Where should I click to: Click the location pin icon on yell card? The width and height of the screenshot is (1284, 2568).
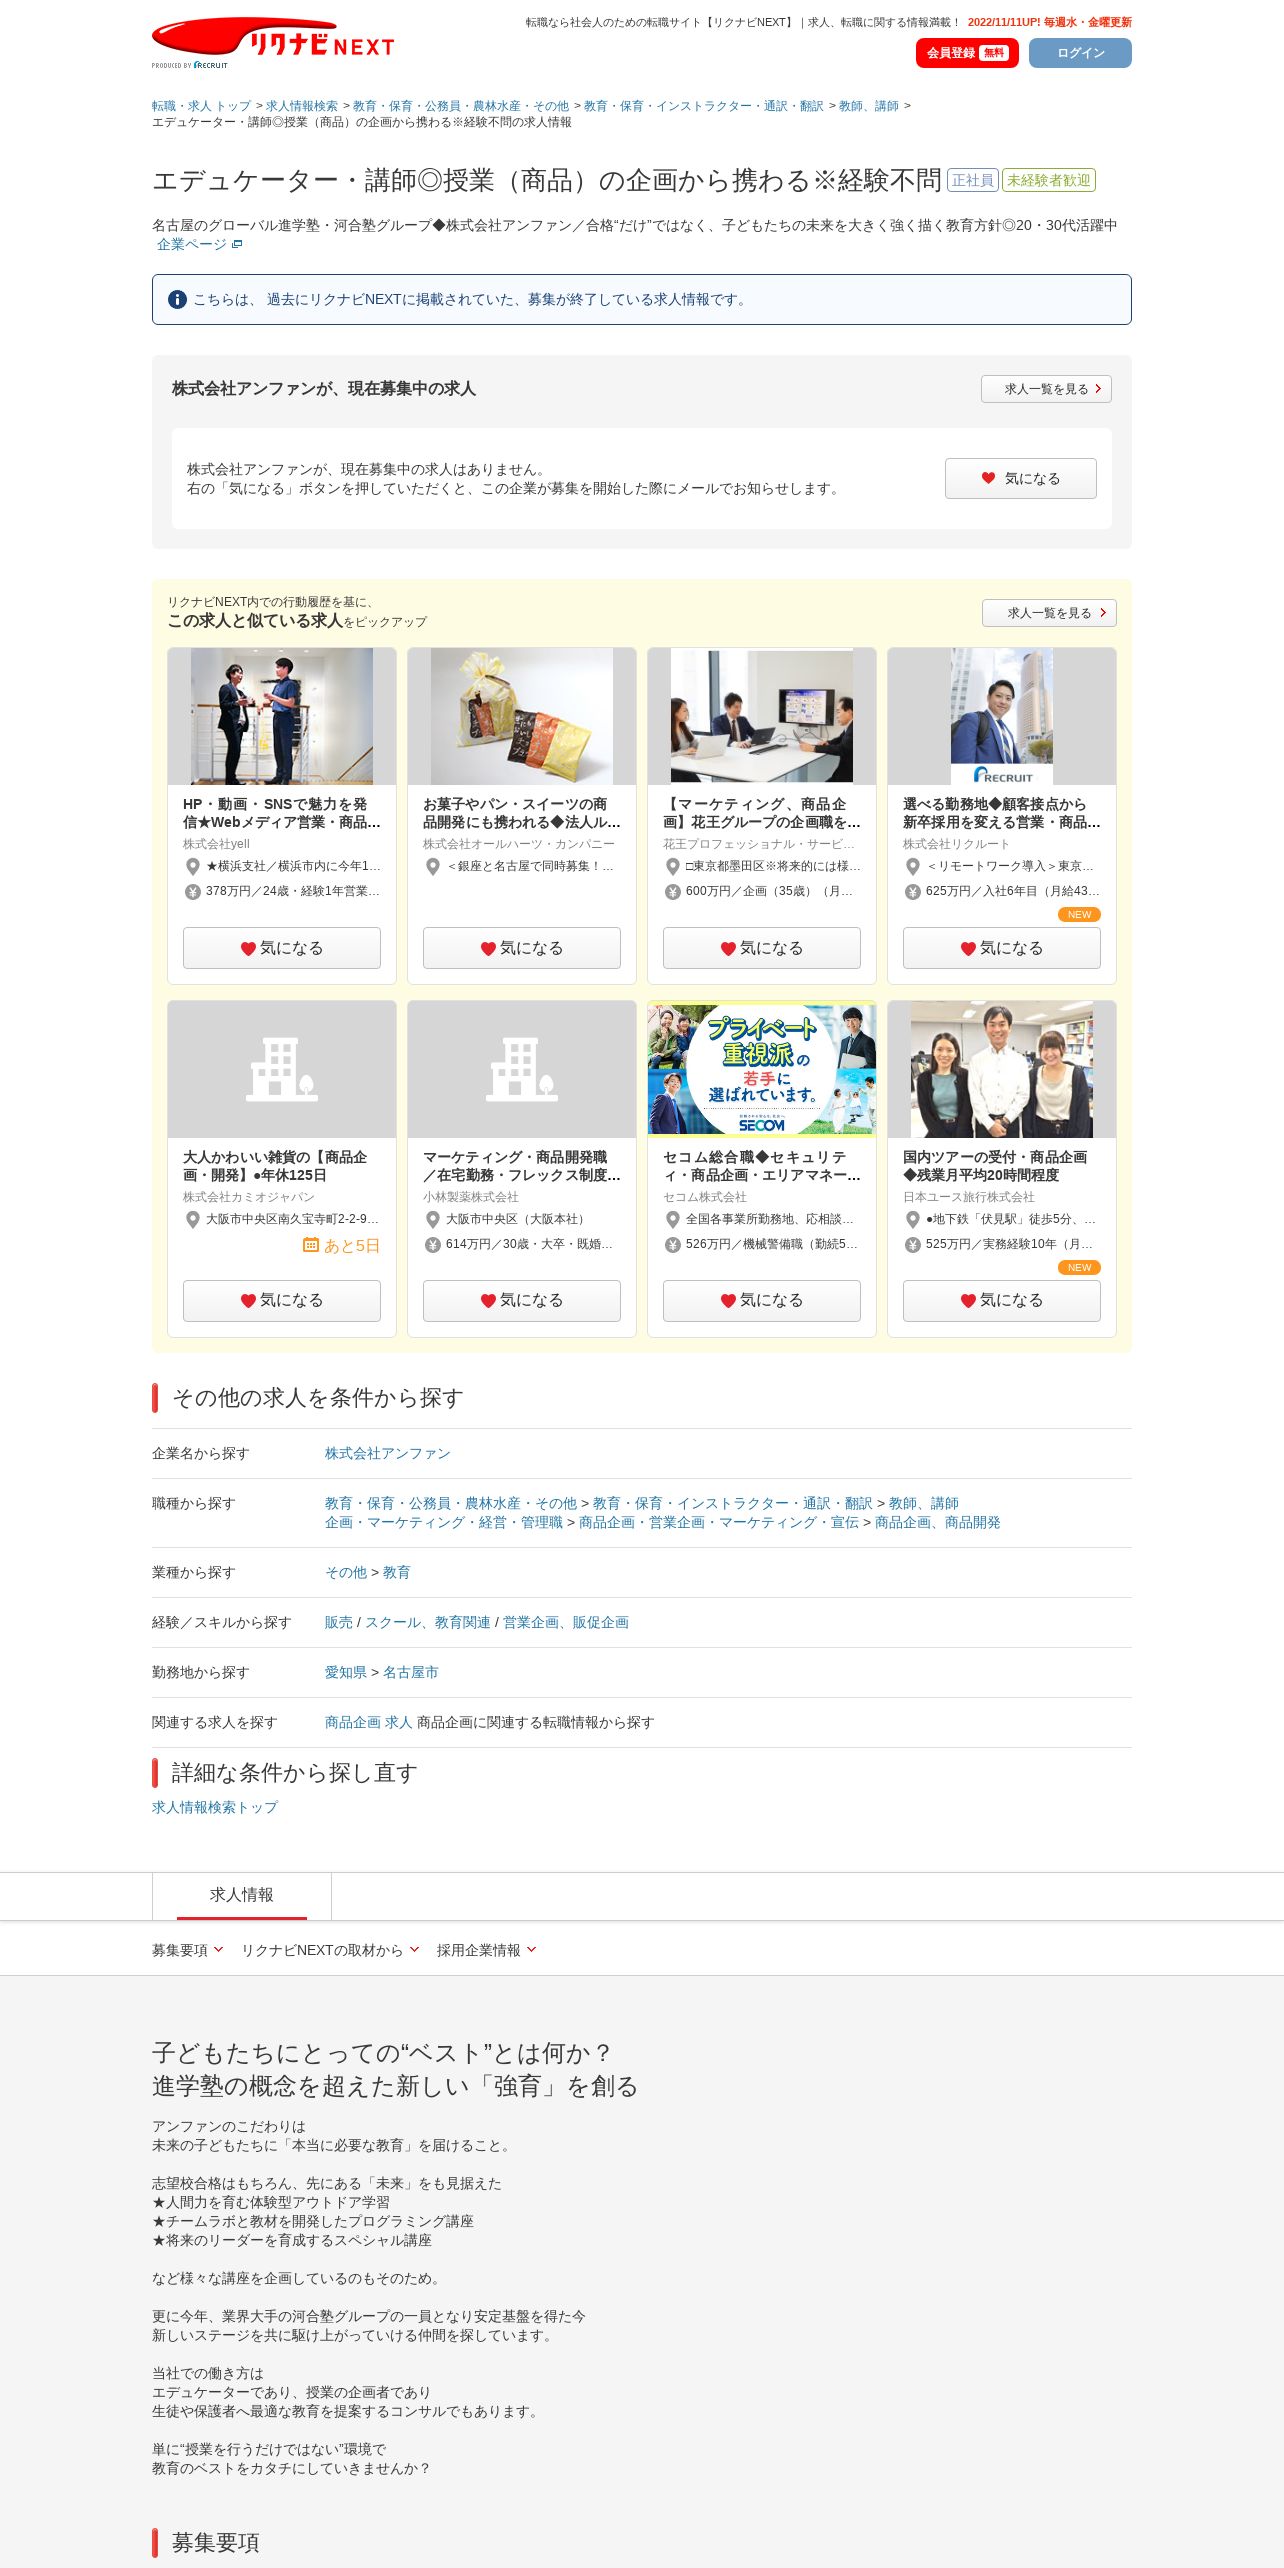[192, 866]
